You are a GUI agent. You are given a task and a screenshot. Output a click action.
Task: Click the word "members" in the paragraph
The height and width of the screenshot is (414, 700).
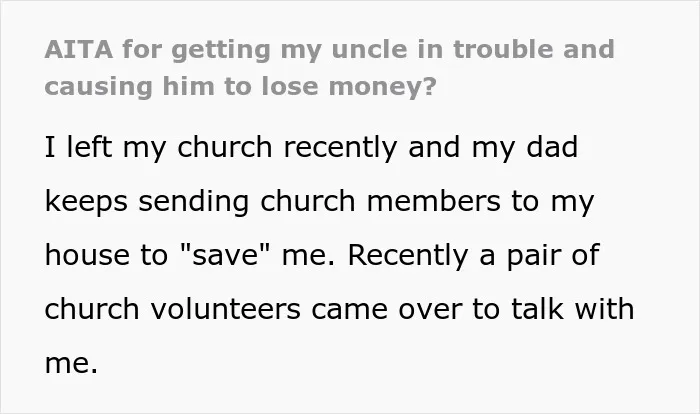coord(433,201)
